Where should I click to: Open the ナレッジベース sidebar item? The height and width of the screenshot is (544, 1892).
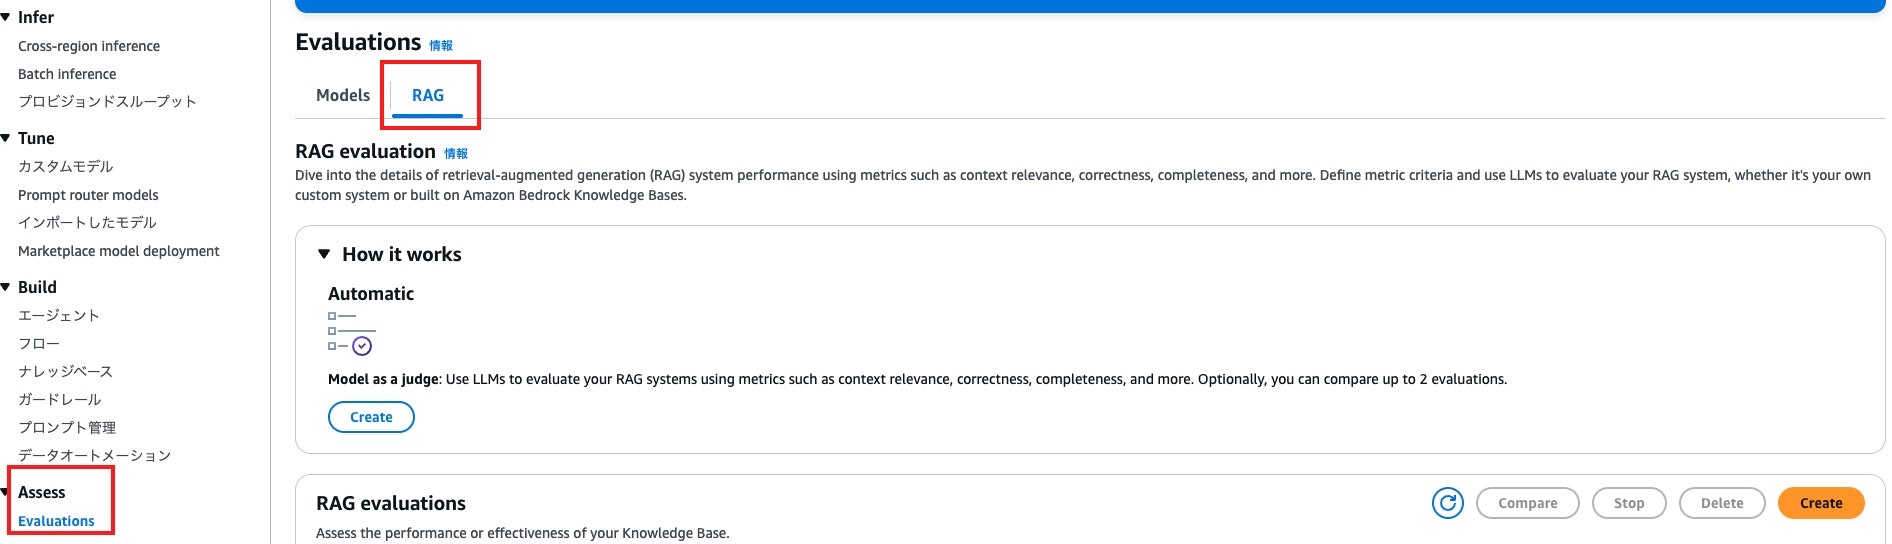tap(65, 371)
